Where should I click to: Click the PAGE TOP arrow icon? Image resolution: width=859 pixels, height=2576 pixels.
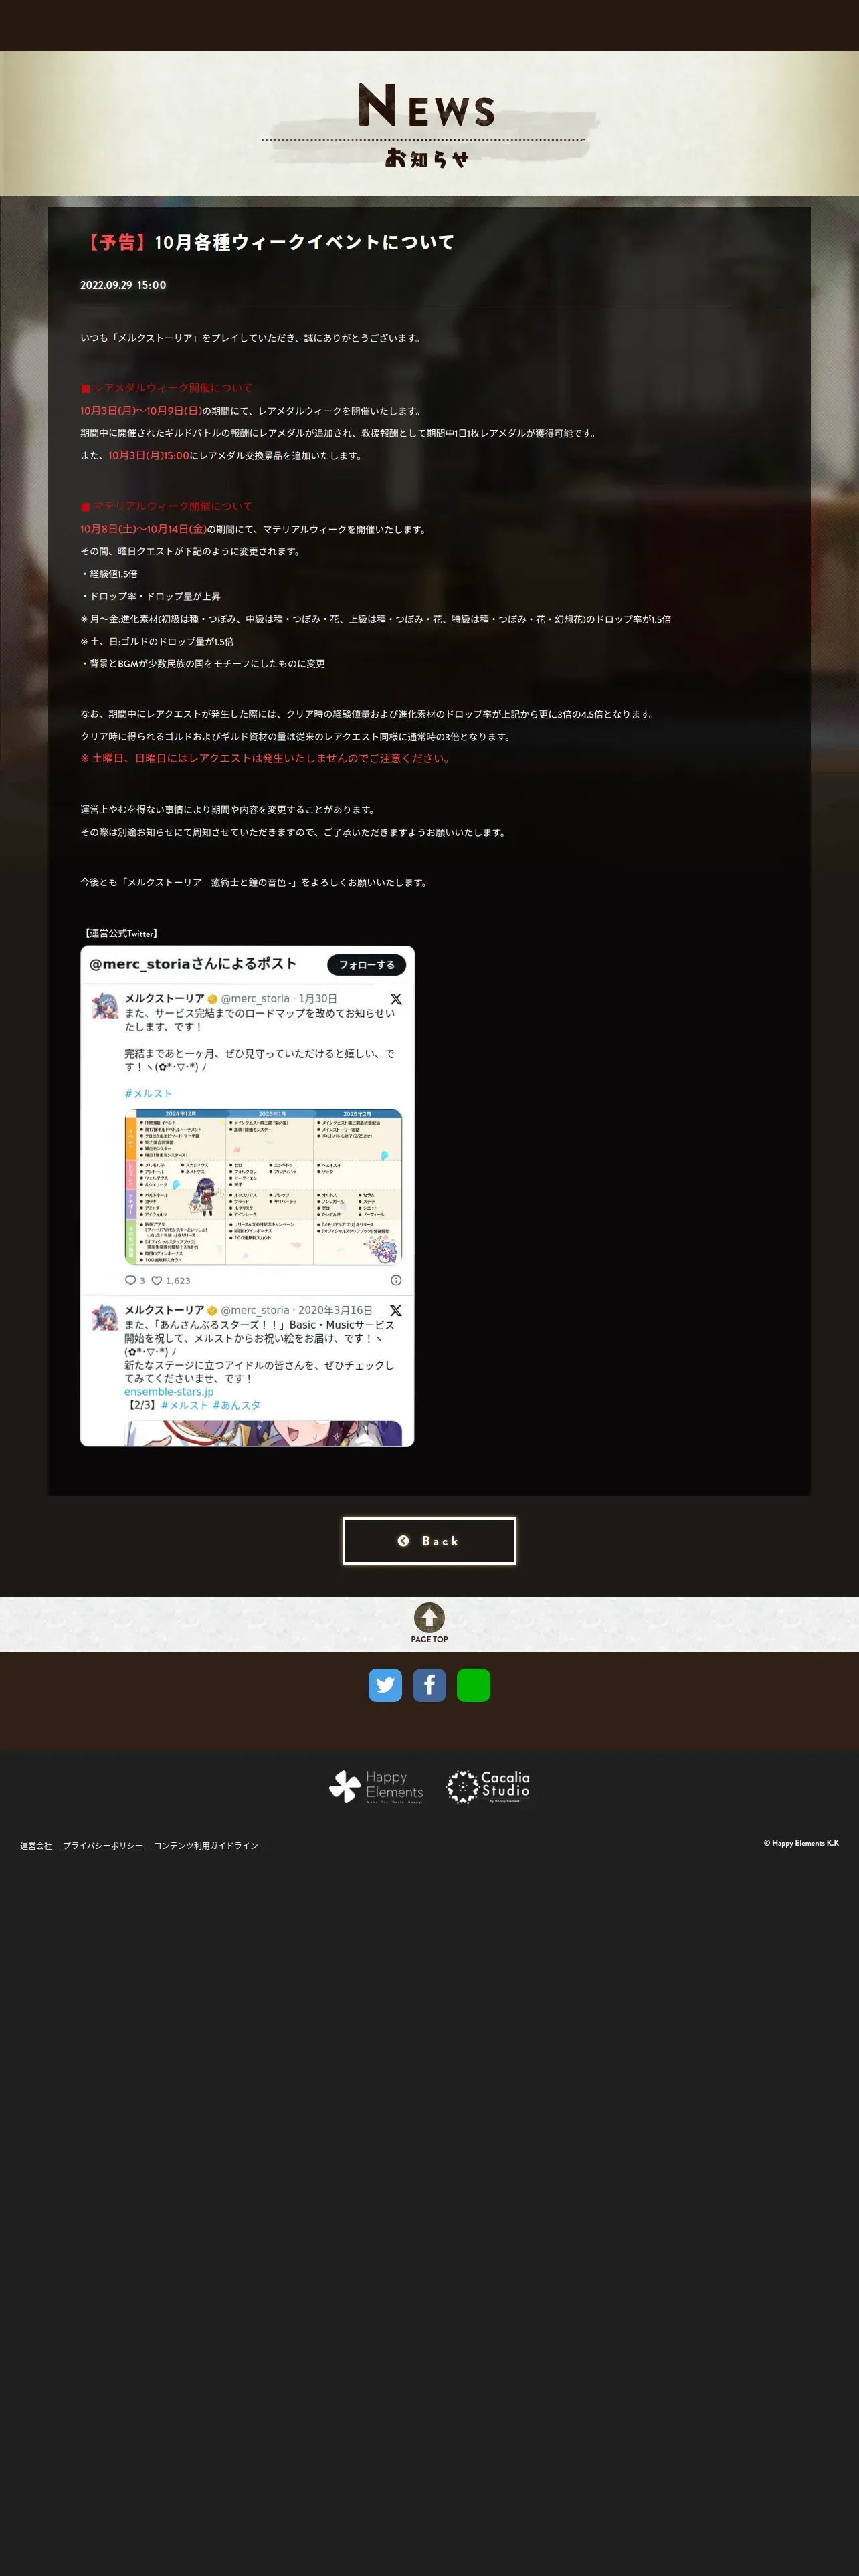point(429,1618)
